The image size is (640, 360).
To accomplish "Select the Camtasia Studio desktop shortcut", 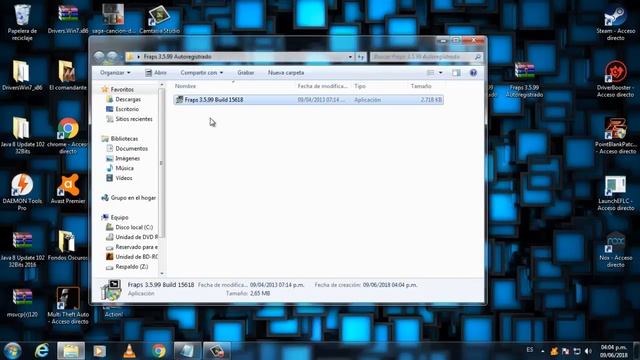I will [x=159, y=19].
